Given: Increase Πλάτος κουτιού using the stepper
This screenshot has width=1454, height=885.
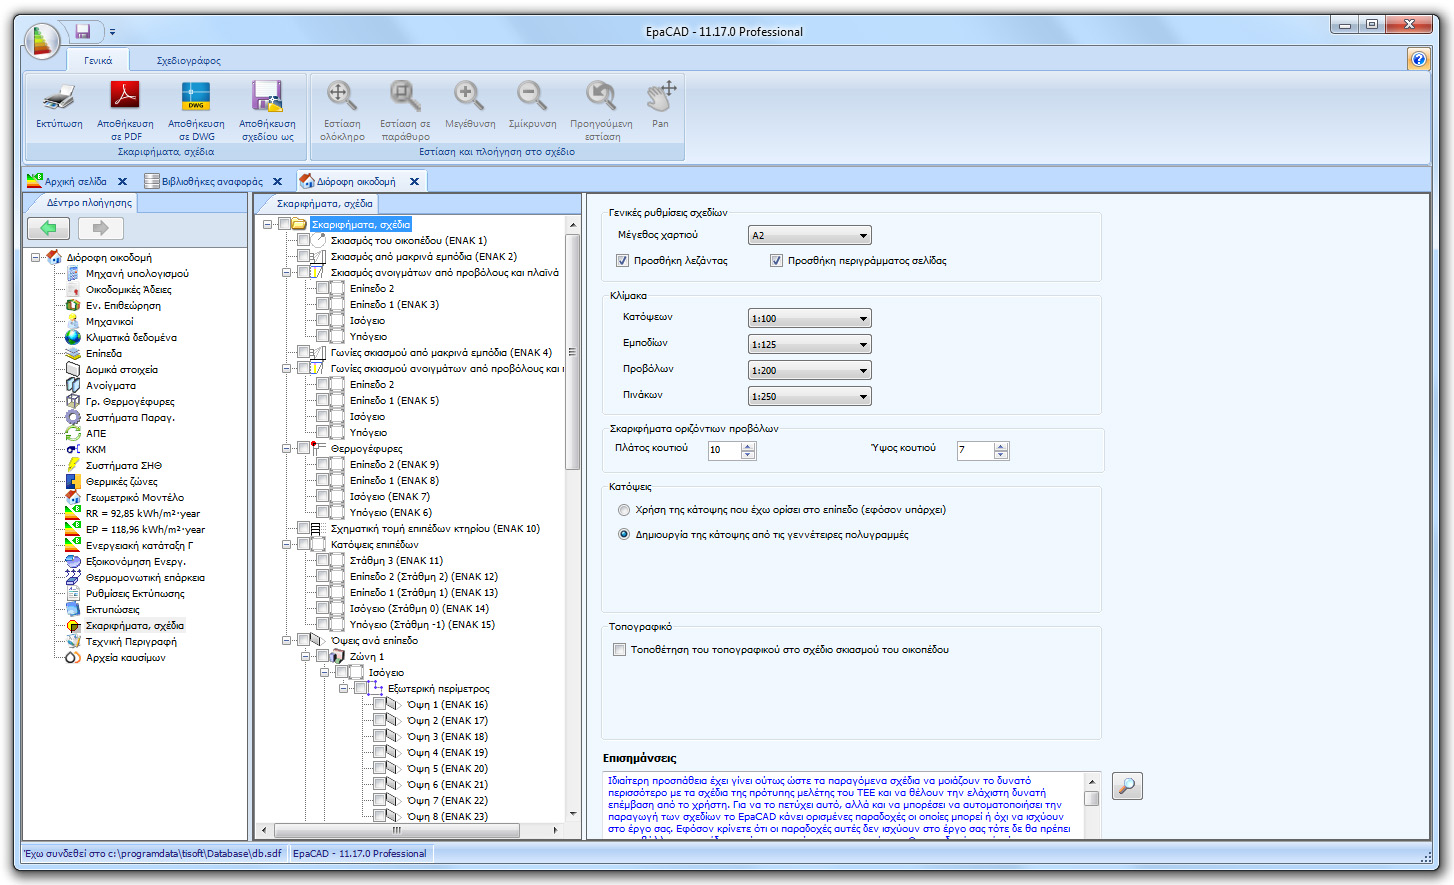Looking at the screenshot, I should 748,446.
